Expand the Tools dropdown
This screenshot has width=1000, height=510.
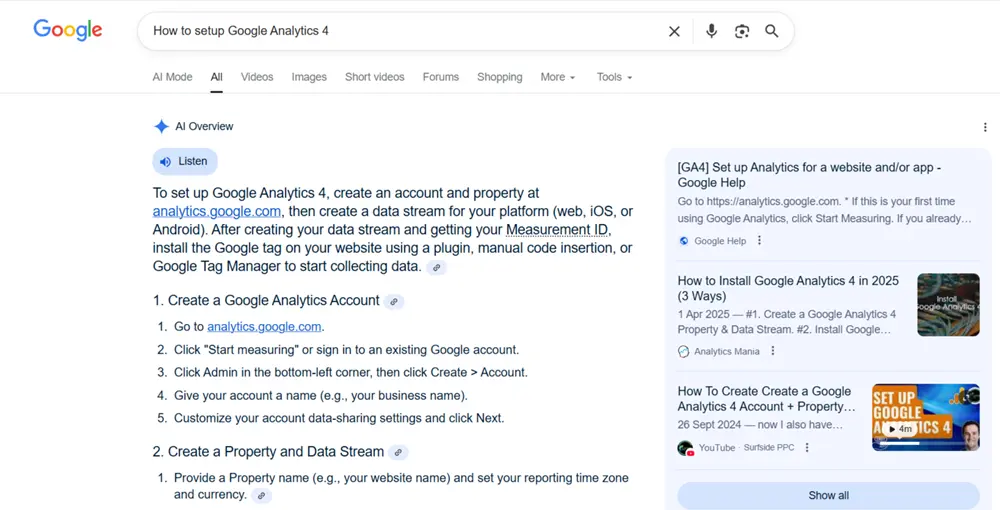[614, 76]
